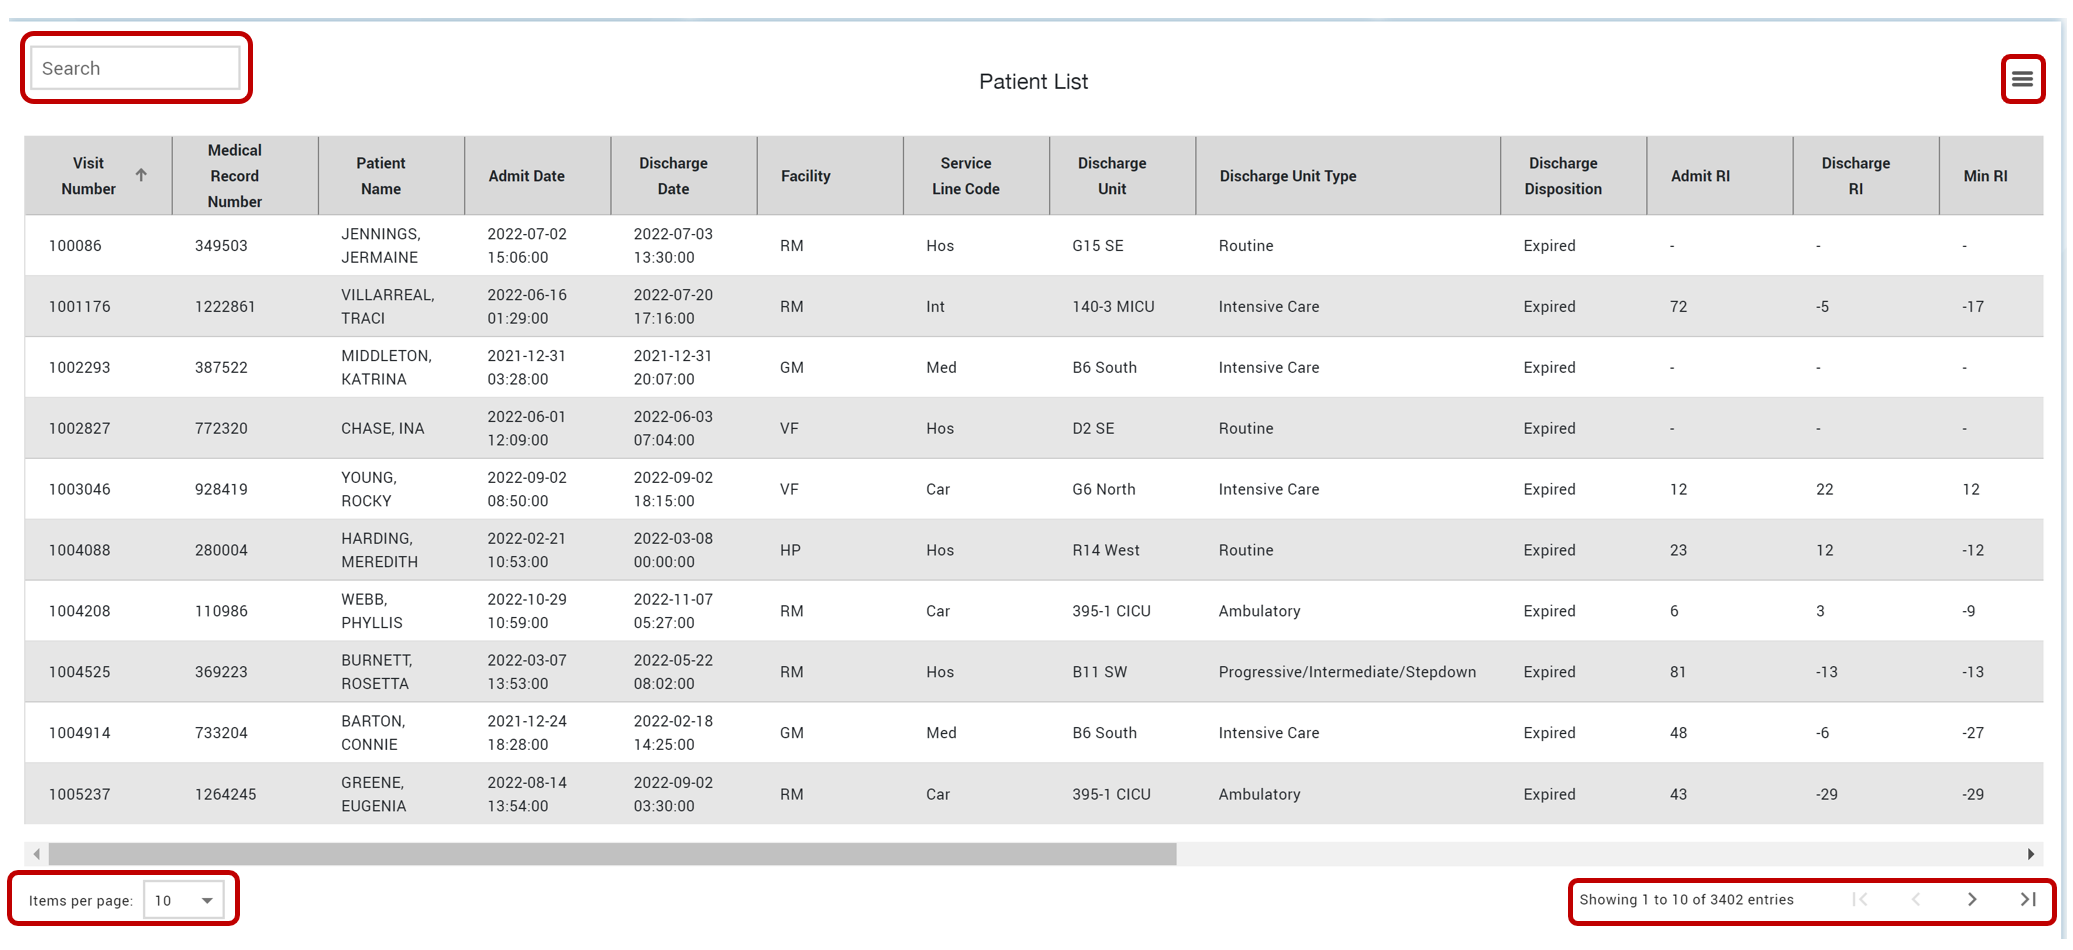
Task: Click patient JENNINGS, JERMAINE
Action: tap(381, 246)
